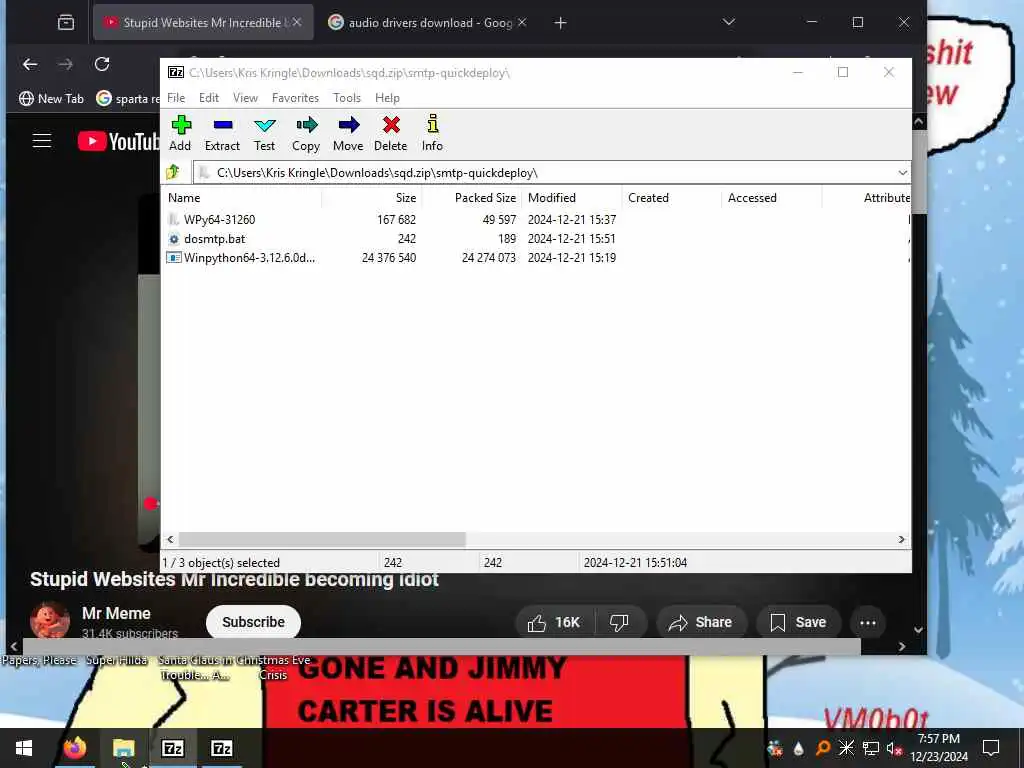Open the Tools menu in 7-Zip
Screen dimensions: 1024x768
[x=347, y=98]
